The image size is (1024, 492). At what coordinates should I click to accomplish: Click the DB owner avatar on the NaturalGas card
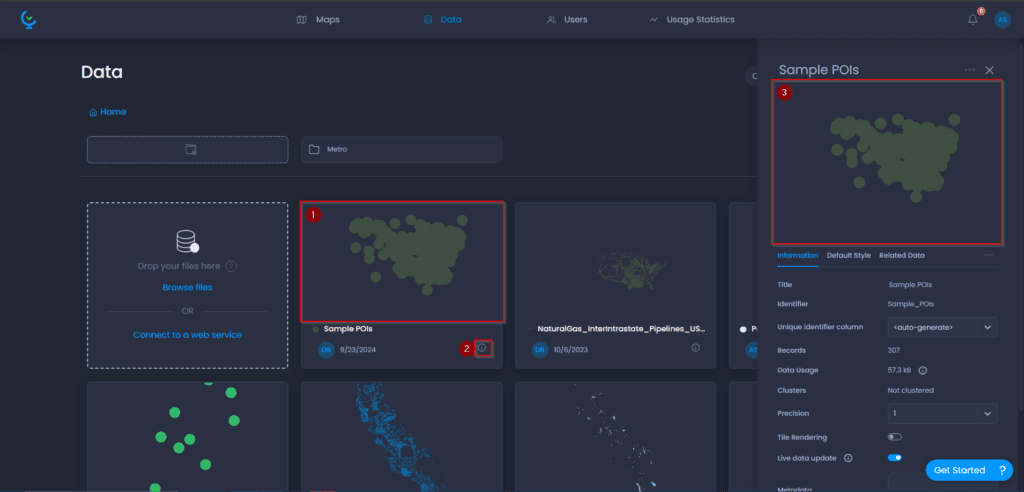pos(540,350)
